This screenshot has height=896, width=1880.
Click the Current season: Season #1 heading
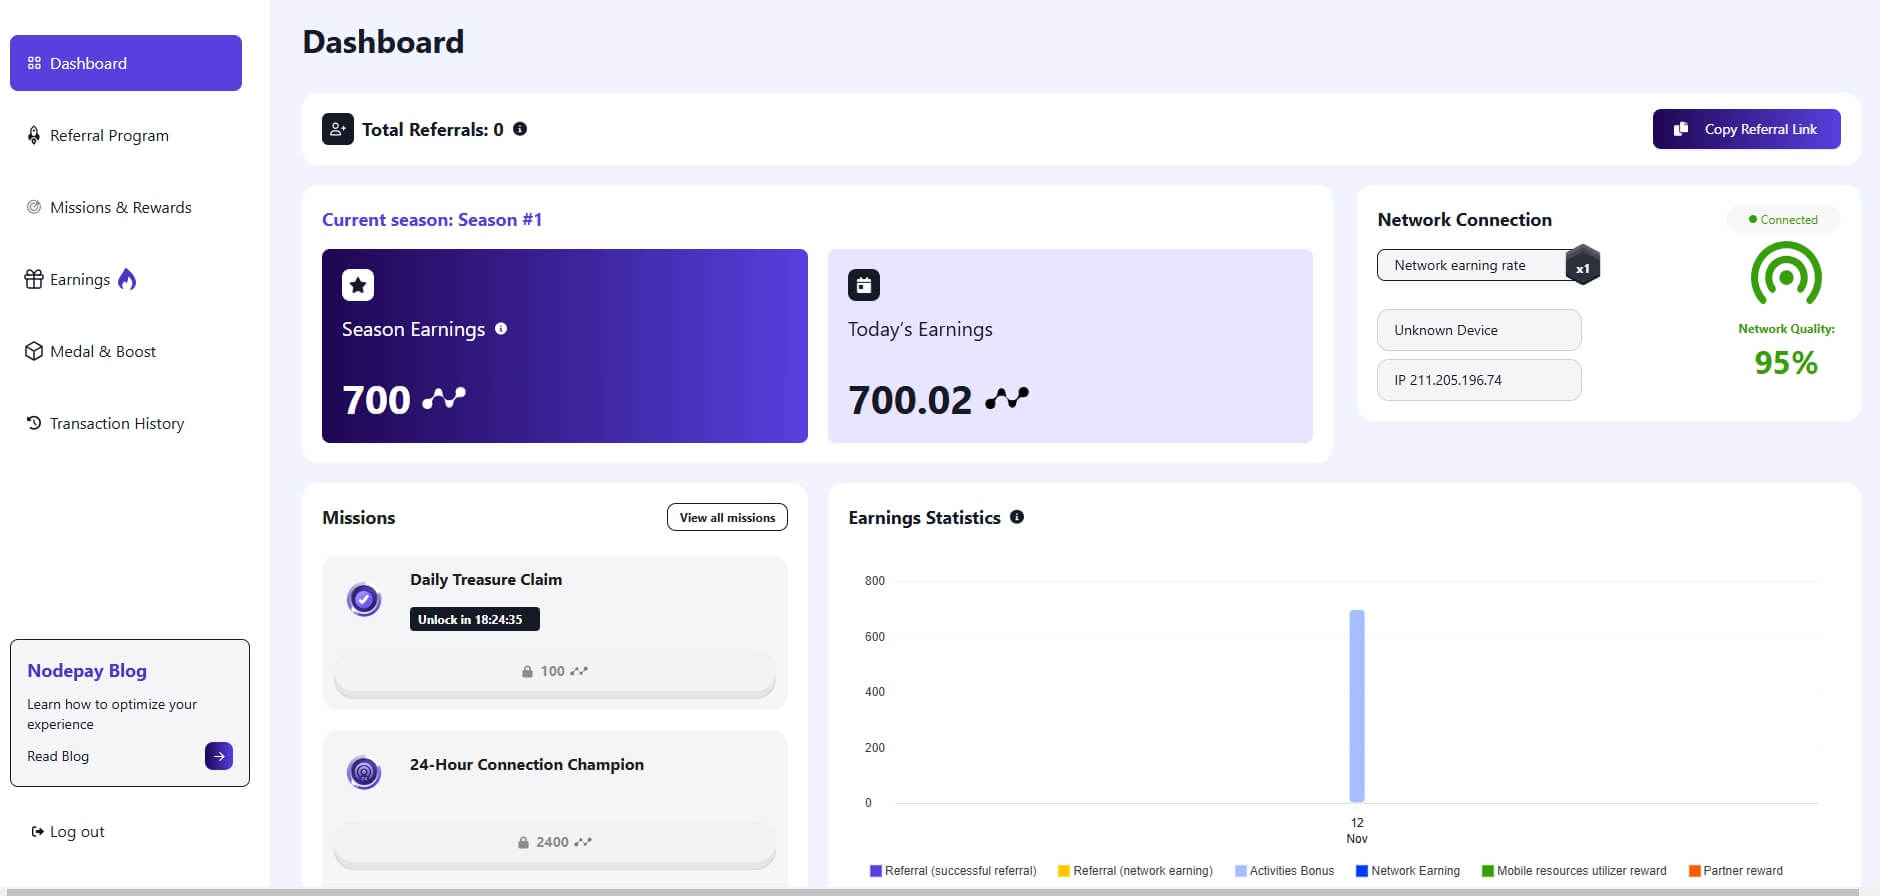coord(432,220)
